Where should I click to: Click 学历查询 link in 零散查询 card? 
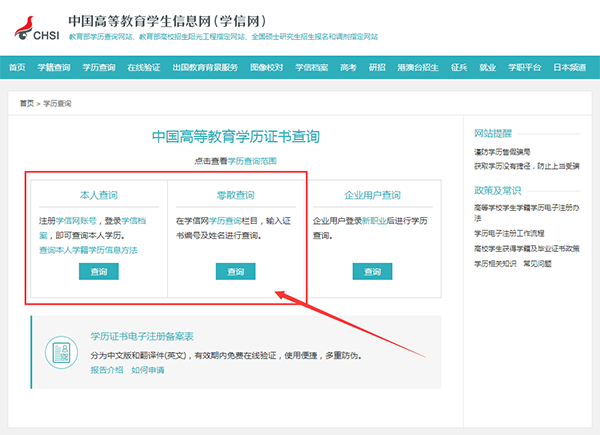point(225,221)
